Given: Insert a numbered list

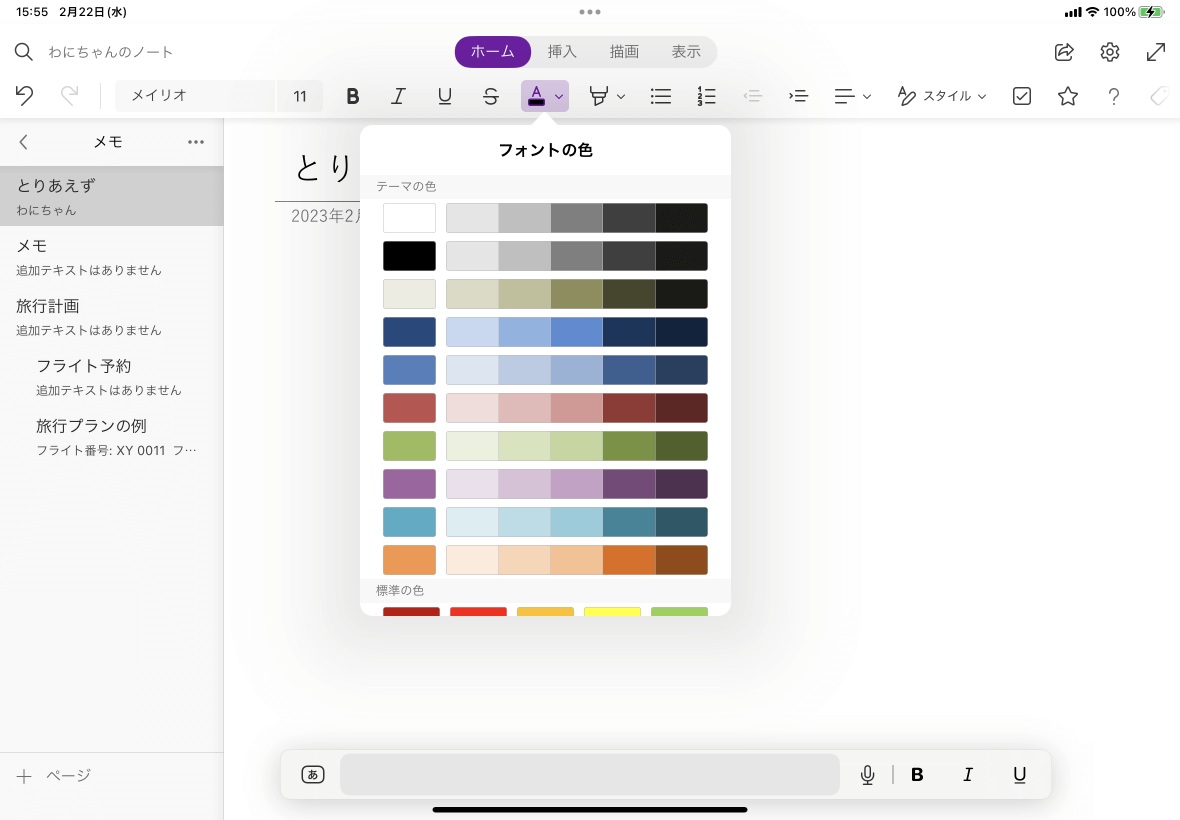Looking at the screenshot, I should point(706,96).
